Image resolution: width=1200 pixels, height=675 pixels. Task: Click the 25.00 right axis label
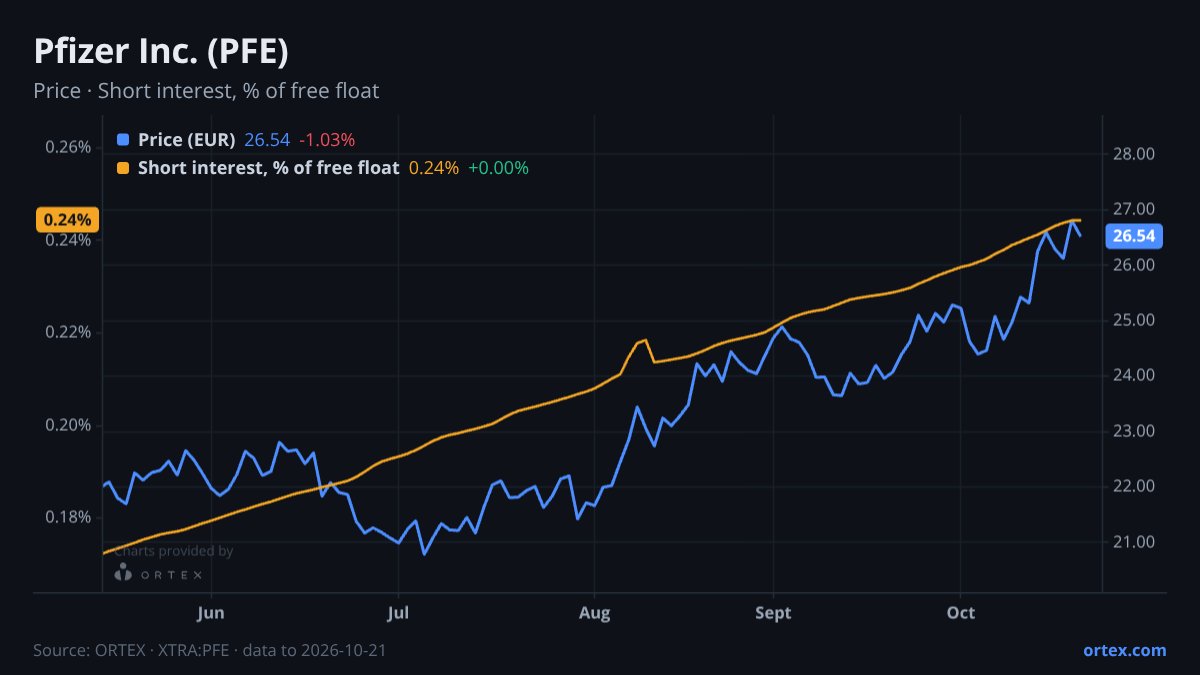tap(1134, 320)
